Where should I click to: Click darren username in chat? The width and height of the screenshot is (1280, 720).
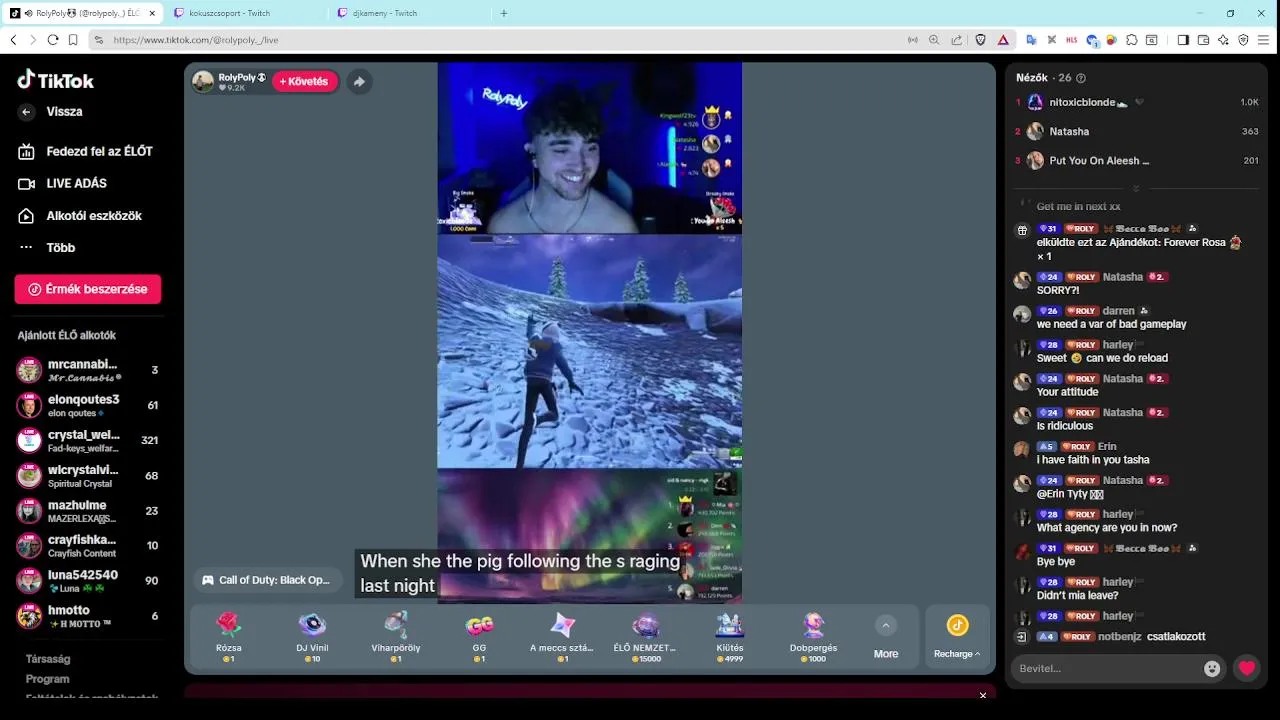(x=1118, y=311)
